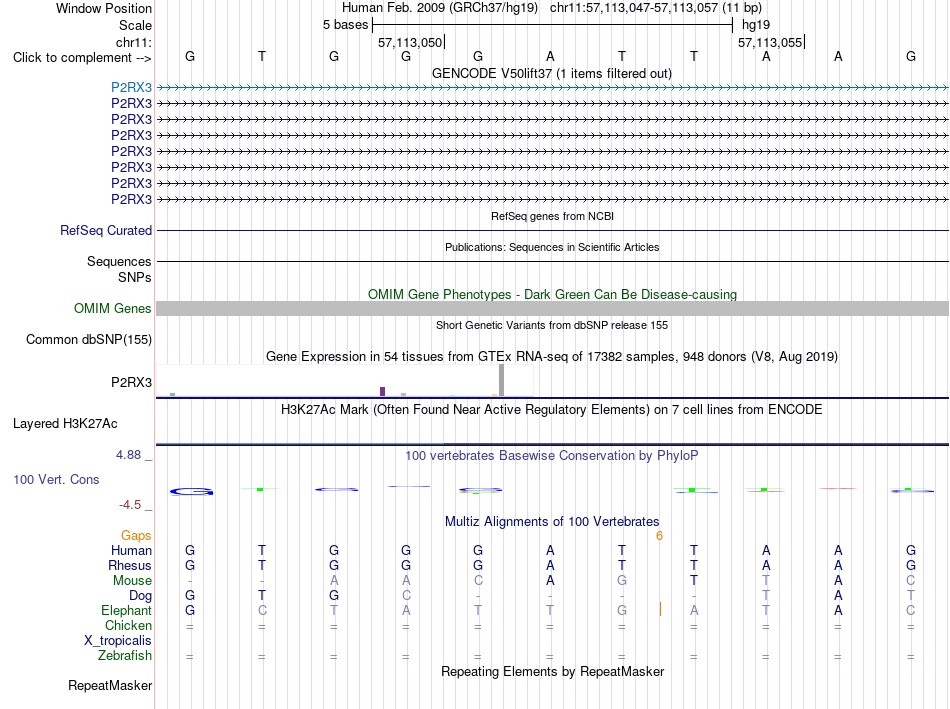
Task: Click the hg19 label beside the scale bar
Action: coord(756,25)
